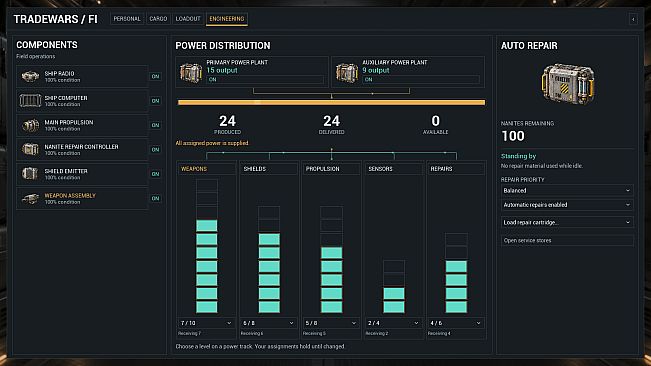Toggle Auxiliary Power Plant ON switch

click(x=421, y=79)
